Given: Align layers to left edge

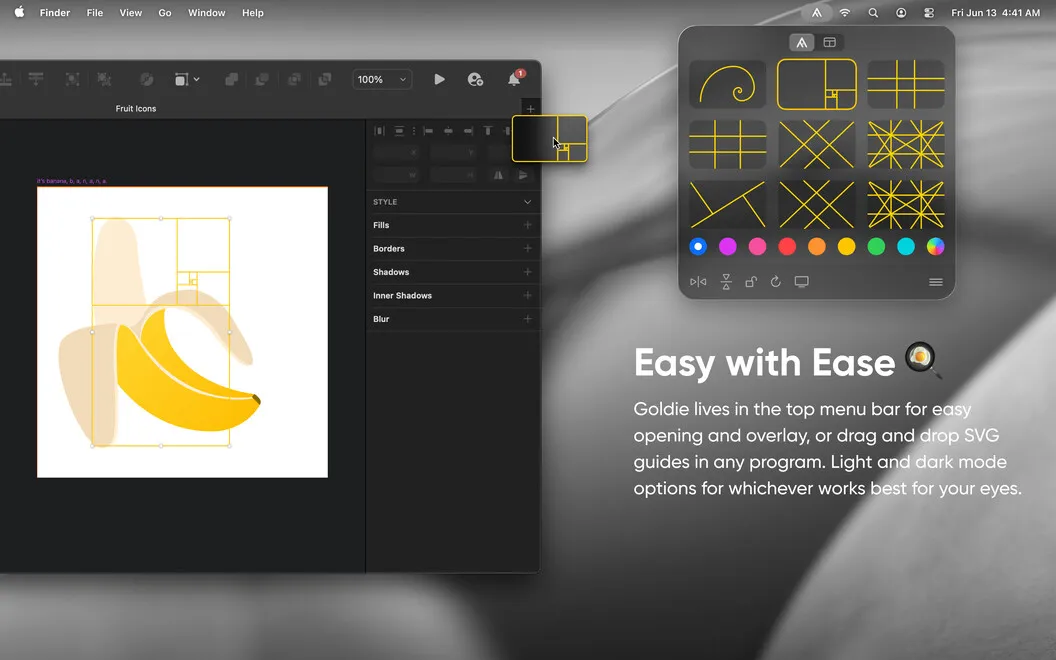Looking at the screenshot, I should [x=428, y=131].
